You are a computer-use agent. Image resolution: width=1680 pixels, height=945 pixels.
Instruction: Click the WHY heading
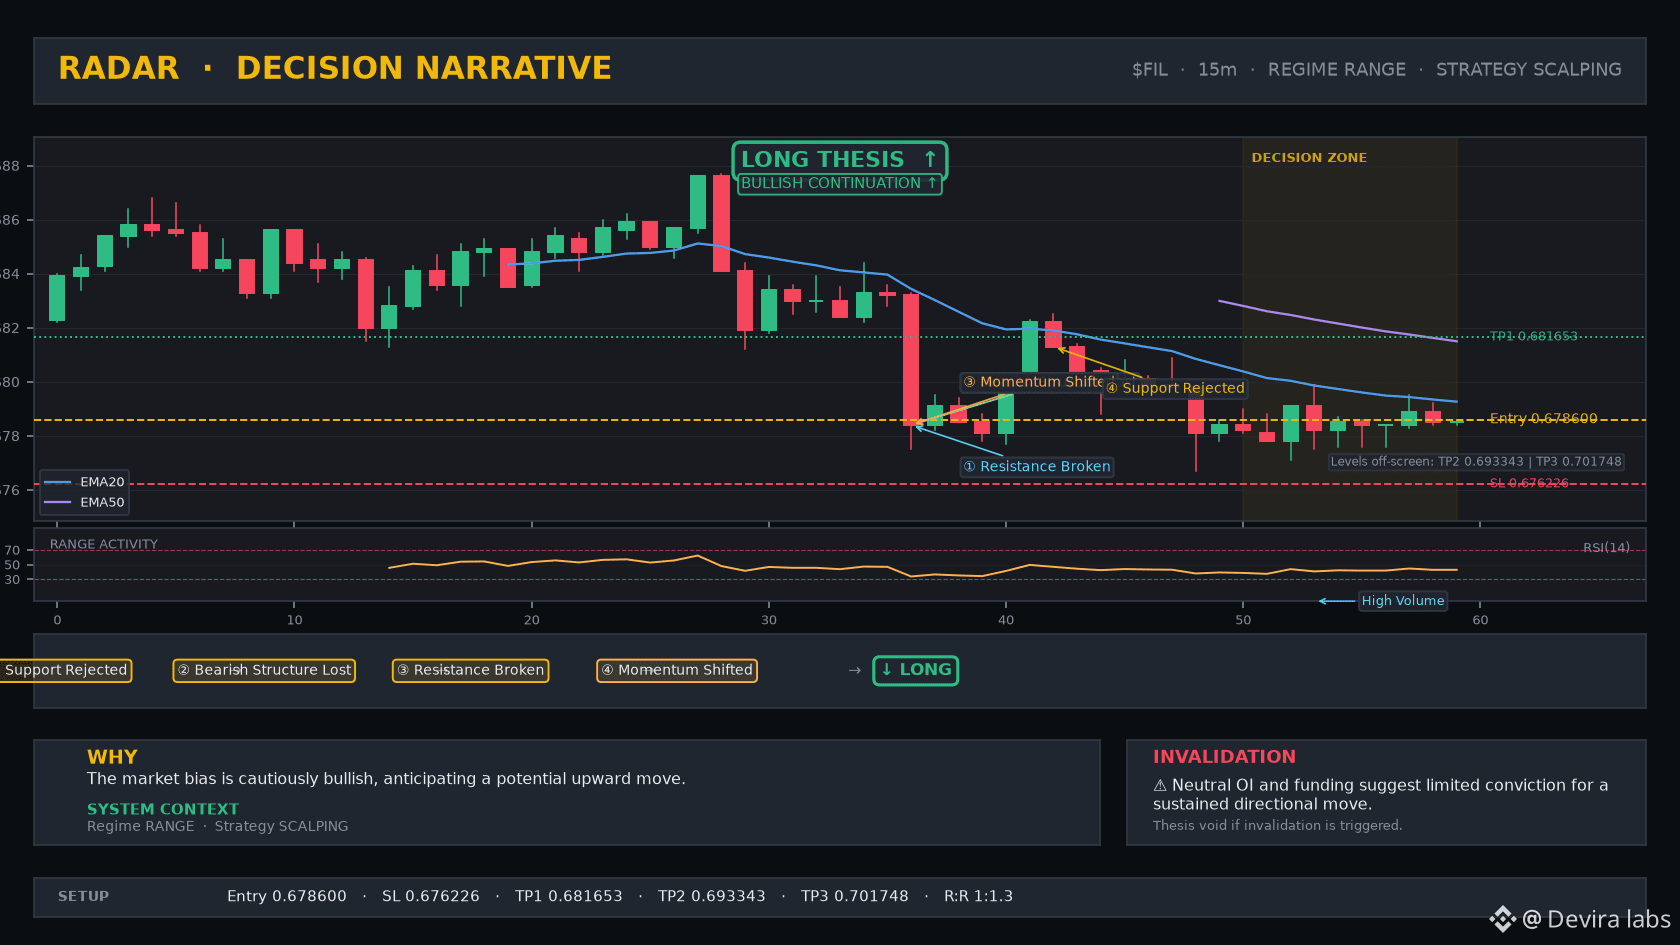112,757
